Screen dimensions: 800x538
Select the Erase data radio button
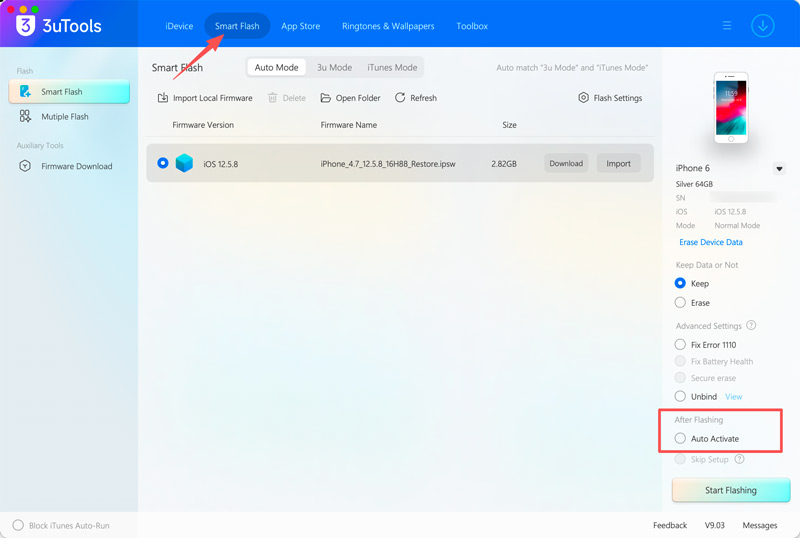pyautogui.click(x=680, y=303)
